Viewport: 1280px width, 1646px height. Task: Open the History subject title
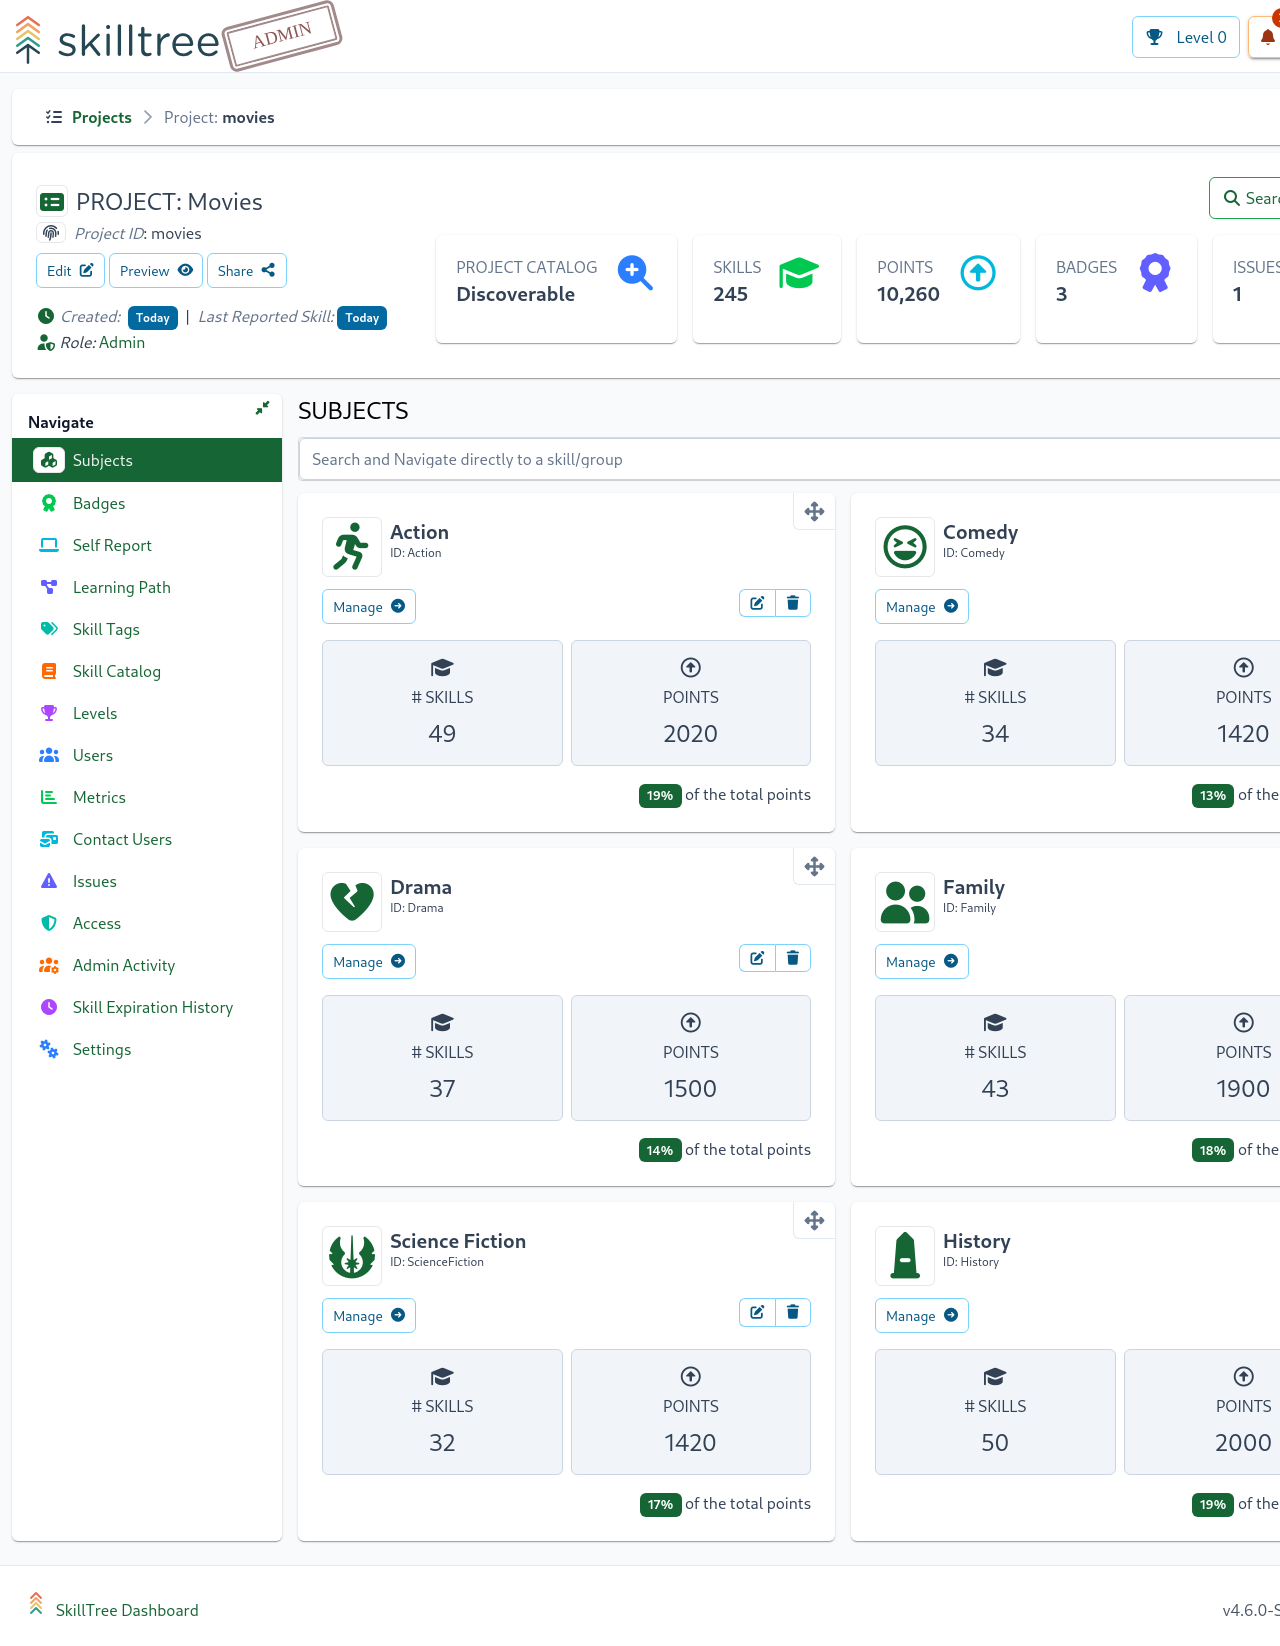point(976,1241)
